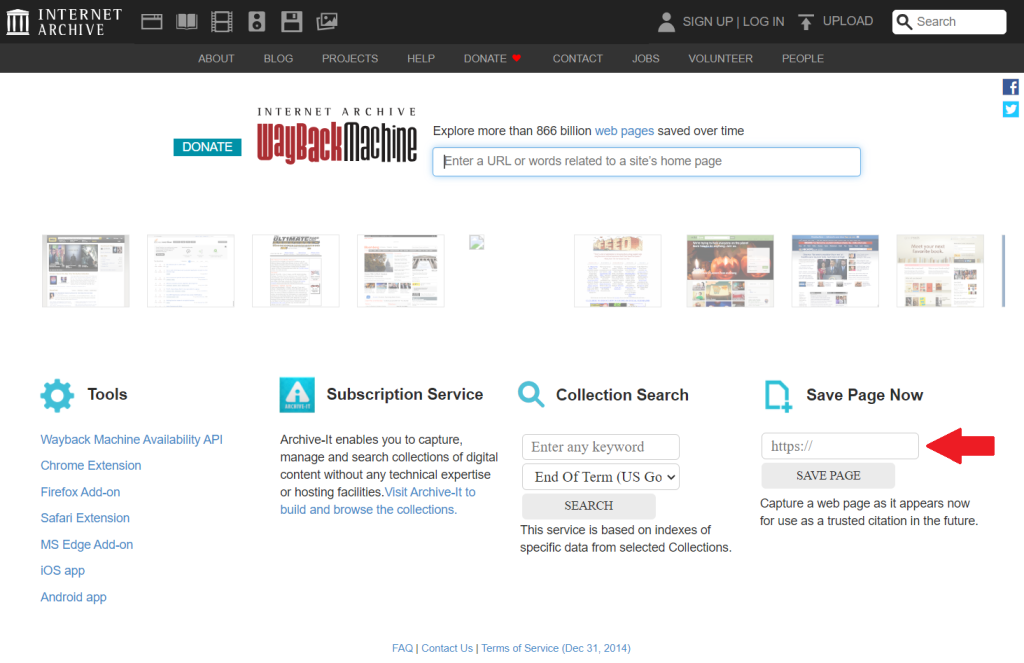Open the Video film-strip icon
Screen dimensions: 1024x663
pyautogui.click(x=222, y=22)
